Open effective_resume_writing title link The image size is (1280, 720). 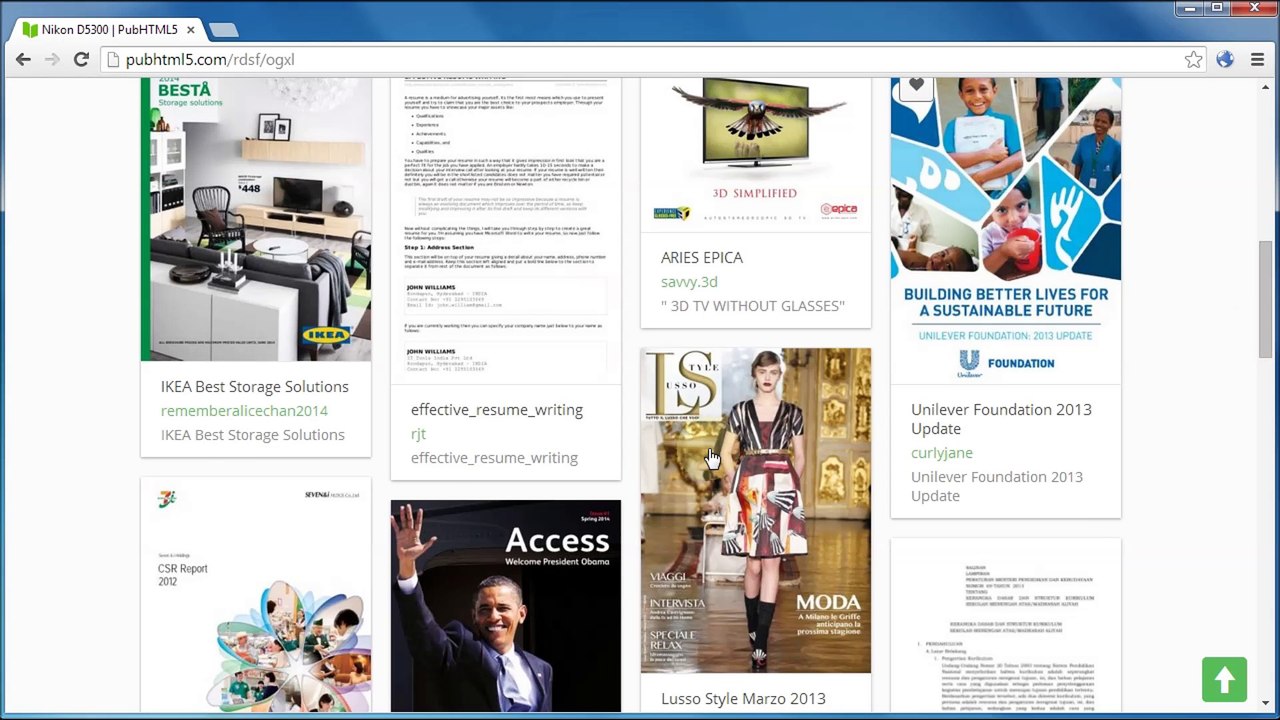point(497,410)
